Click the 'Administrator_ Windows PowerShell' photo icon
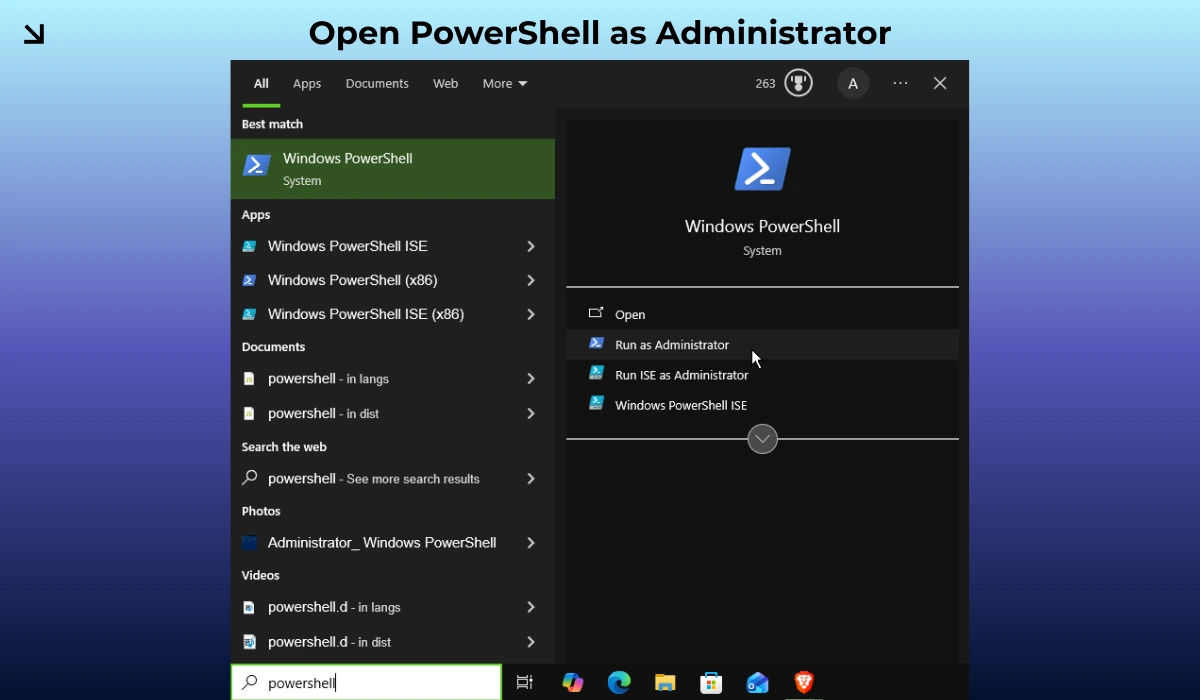The width and height of the screenshot is (1200, 700). point(250,543)
